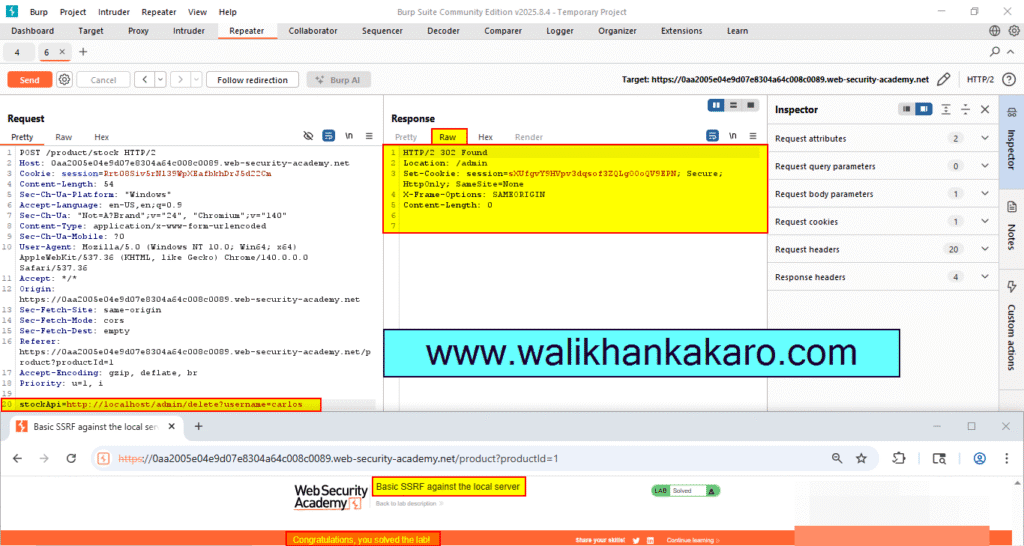Select side-by-side request/response layout
Image resolution: width=1024 pixels, height=546 pixels.
point(716,106)
